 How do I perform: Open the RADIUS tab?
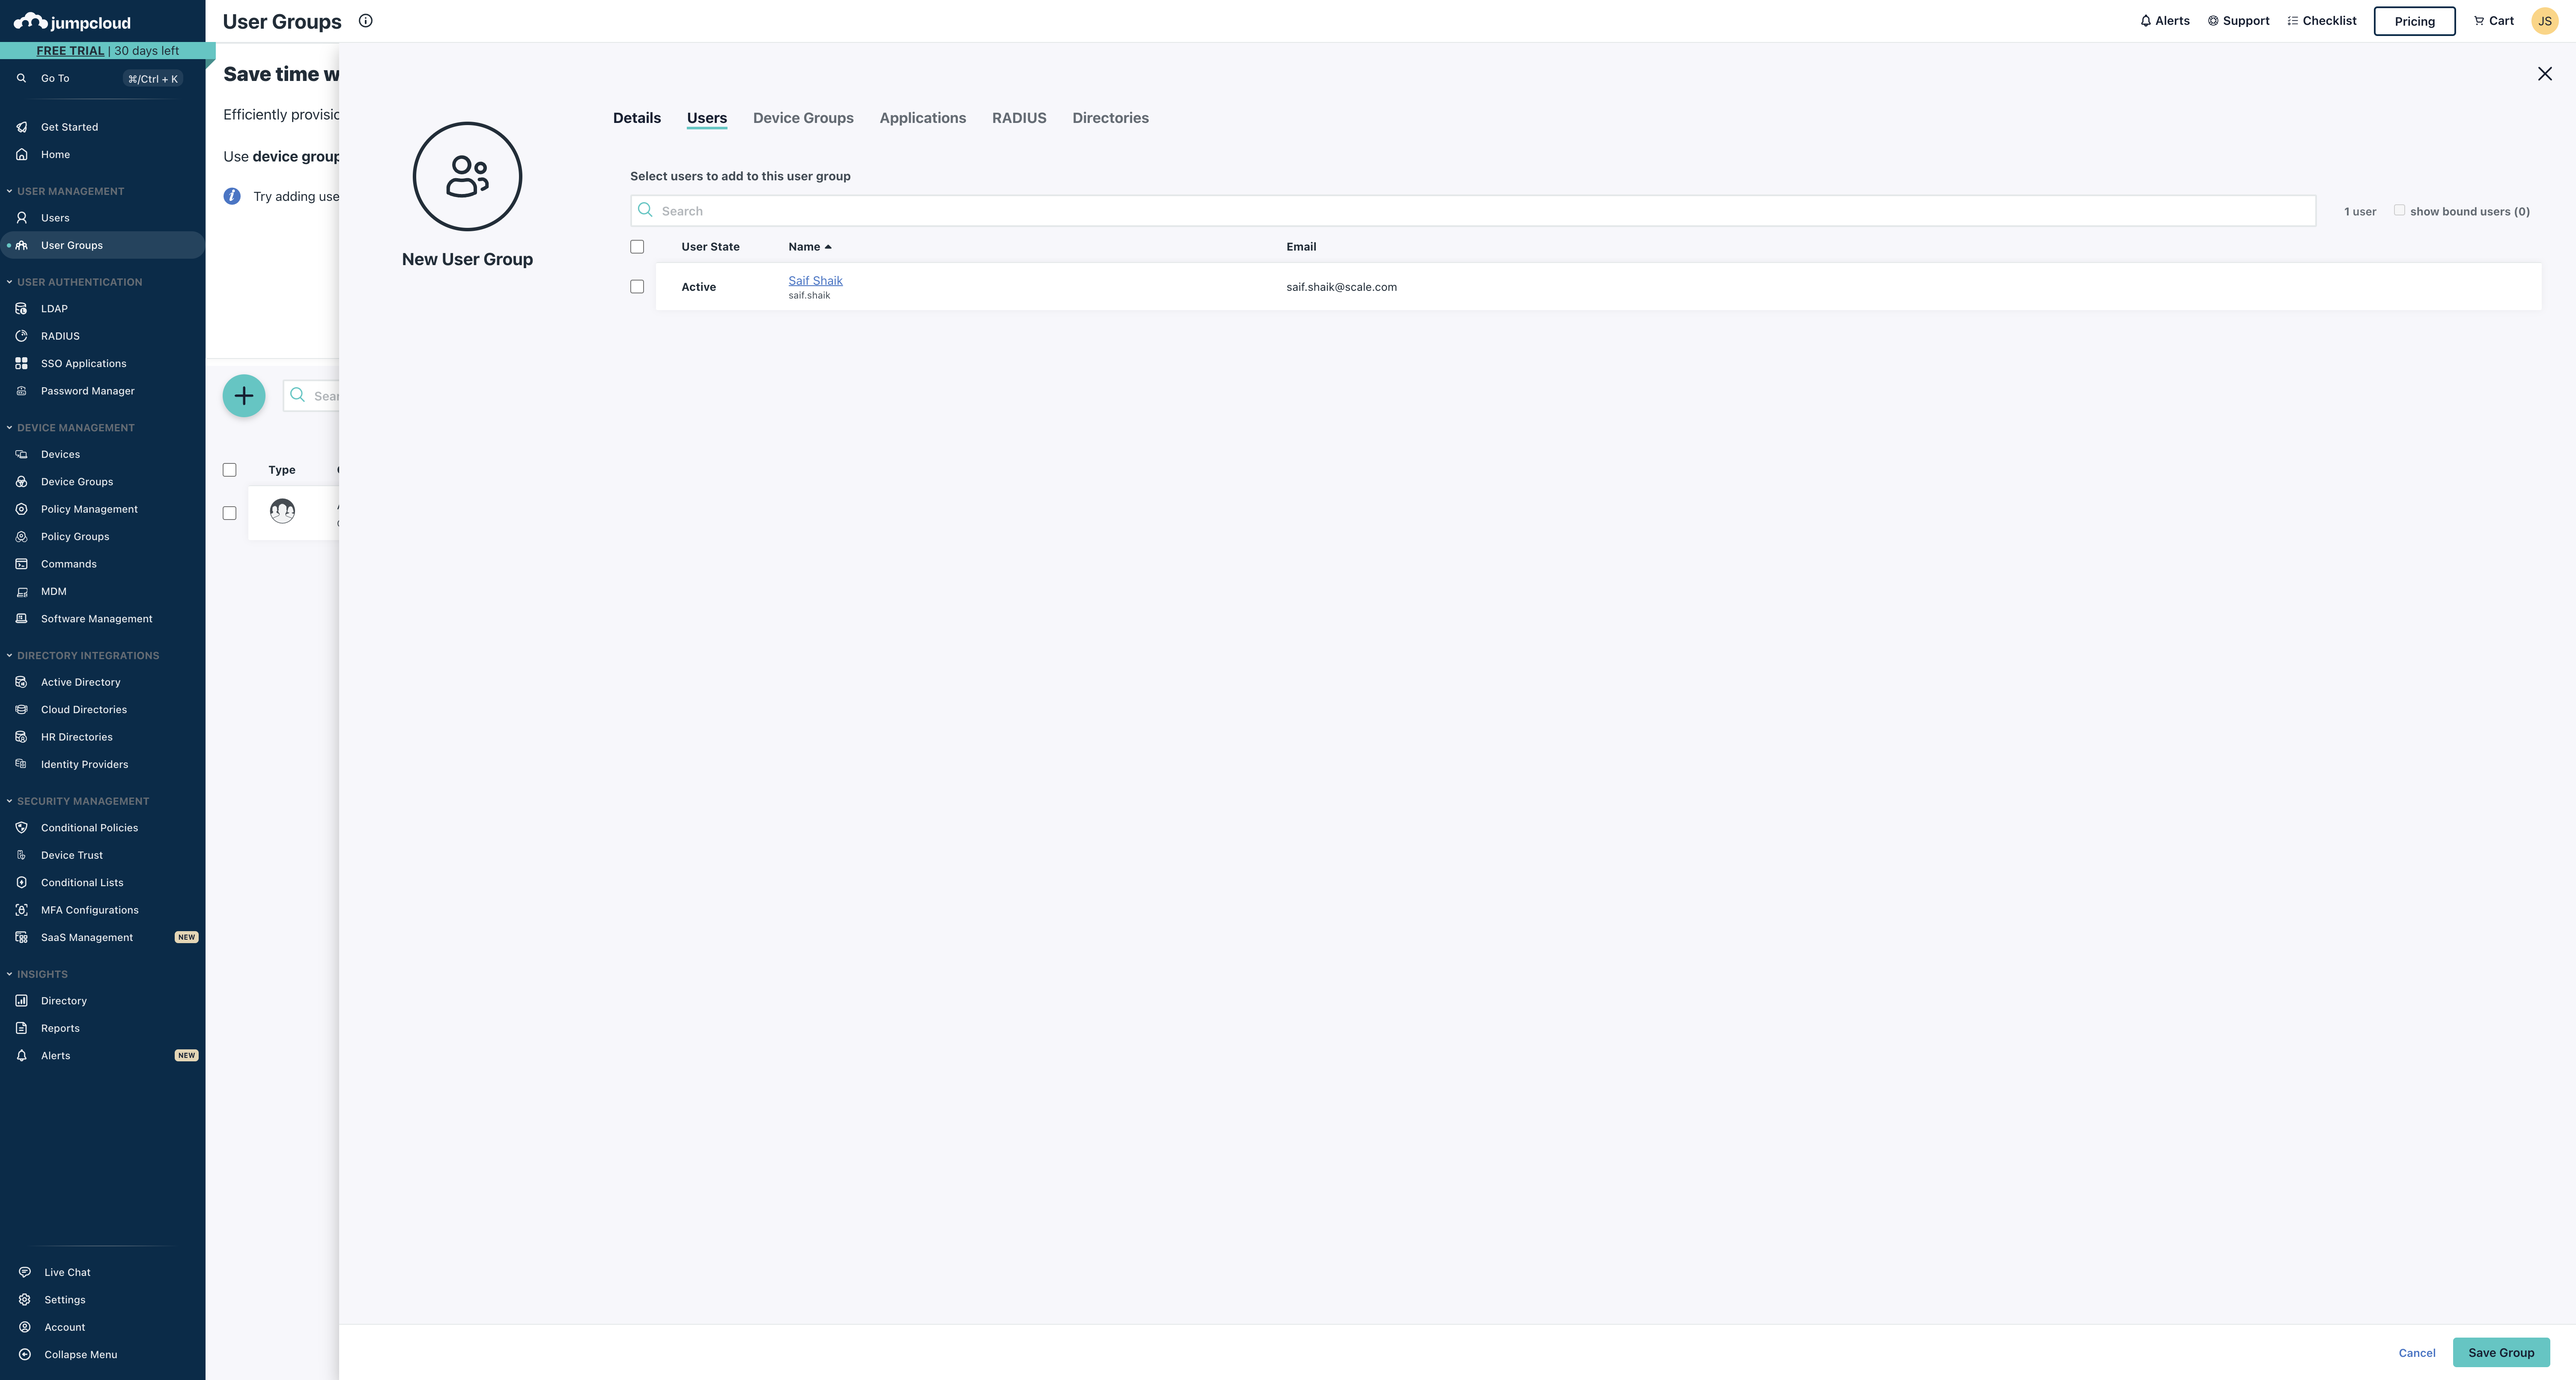click(1019, 118)
